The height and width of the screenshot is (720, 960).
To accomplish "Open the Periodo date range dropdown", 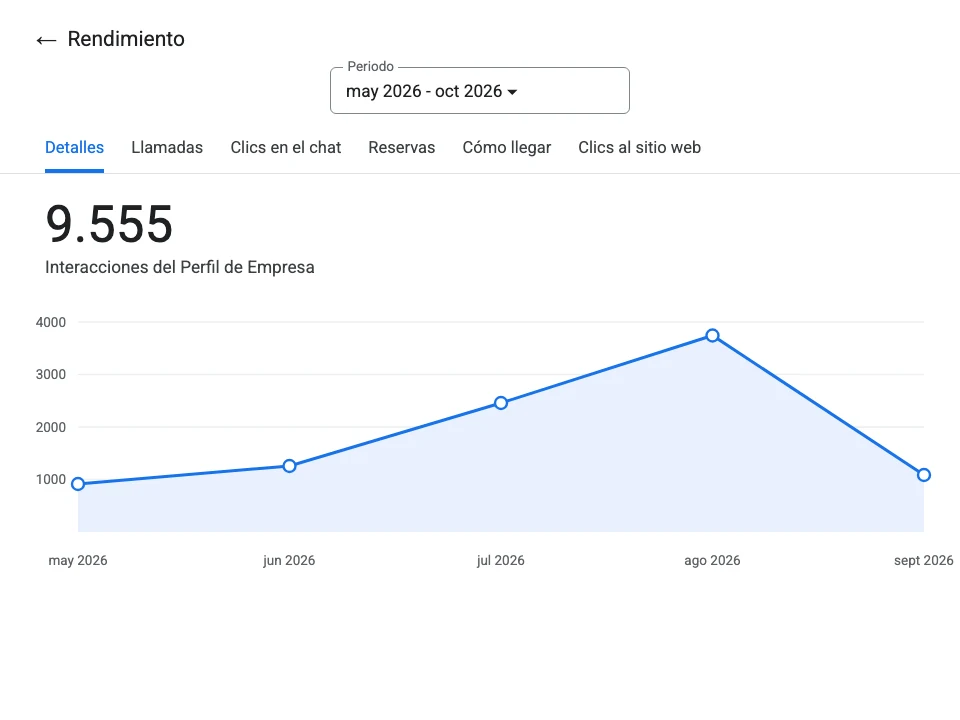I will 479,91.
